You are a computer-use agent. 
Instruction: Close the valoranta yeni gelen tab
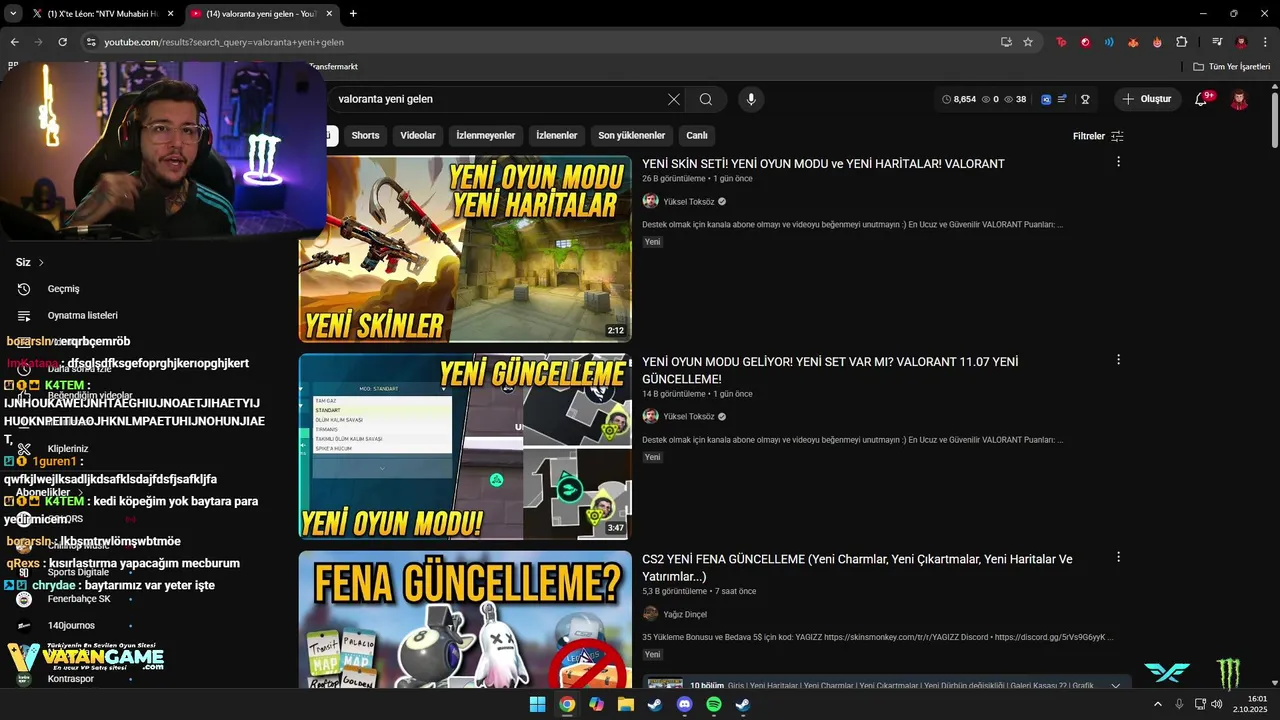[x=329, y=14]
